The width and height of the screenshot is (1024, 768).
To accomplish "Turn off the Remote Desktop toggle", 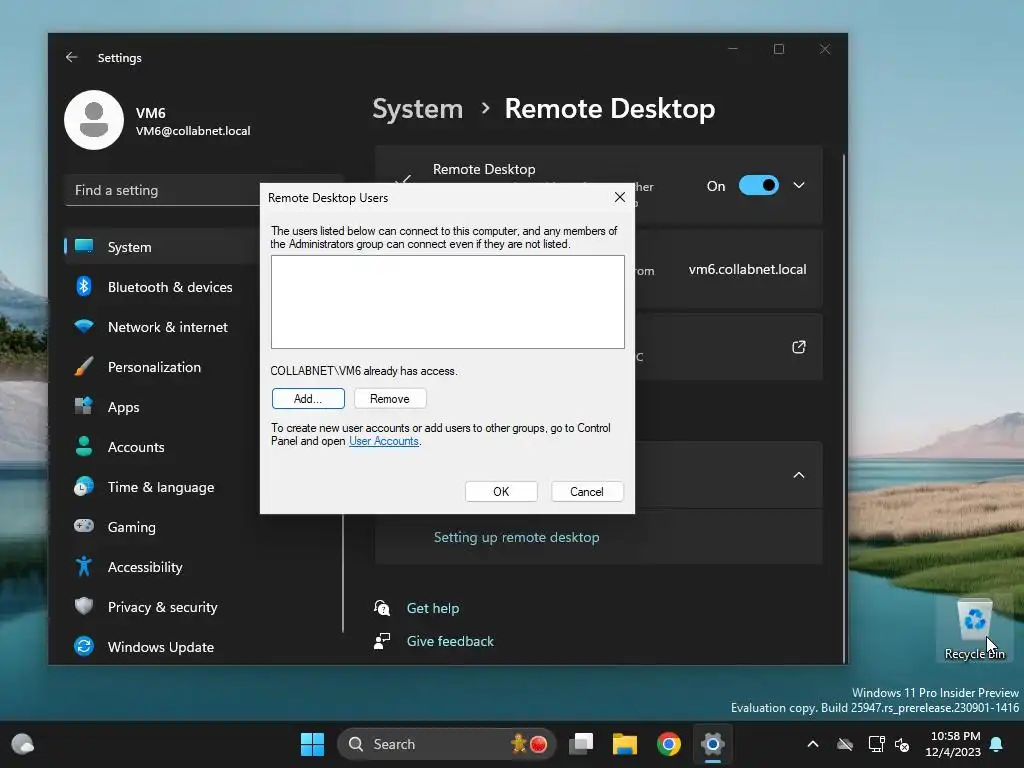I will tap(758, 185).
